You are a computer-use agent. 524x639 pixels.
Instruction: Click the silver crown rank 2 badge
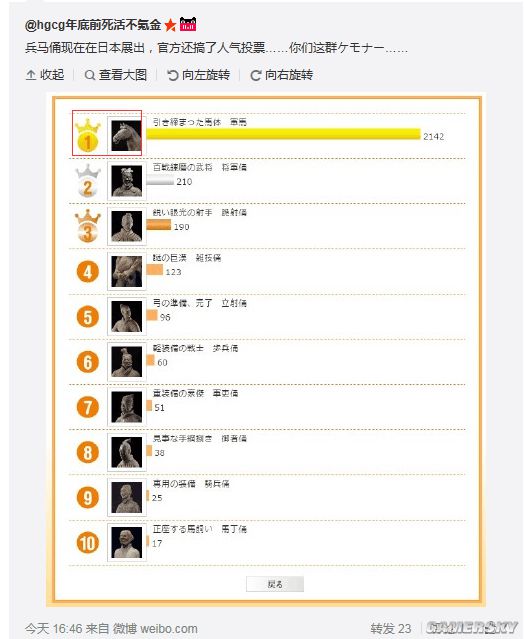click(x=88, y=181)
